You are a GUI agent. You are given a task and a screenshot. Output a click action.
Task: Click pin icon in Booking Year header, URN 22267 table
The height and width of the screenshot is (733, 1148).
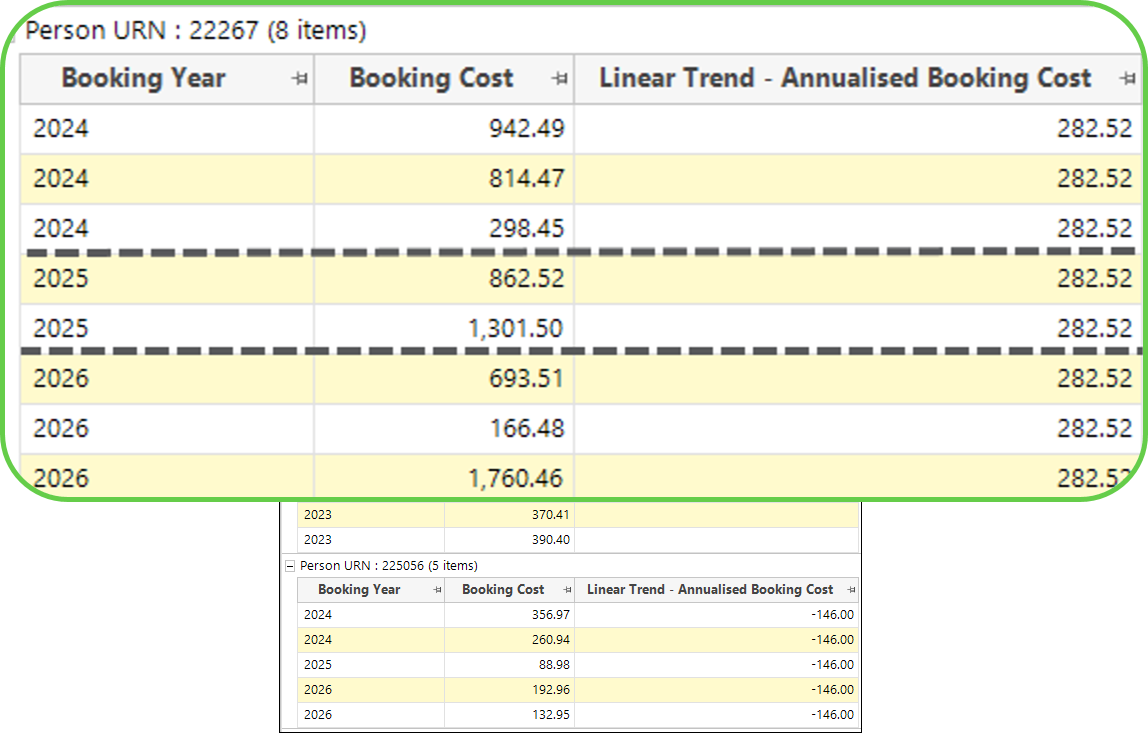pos(299,78)
